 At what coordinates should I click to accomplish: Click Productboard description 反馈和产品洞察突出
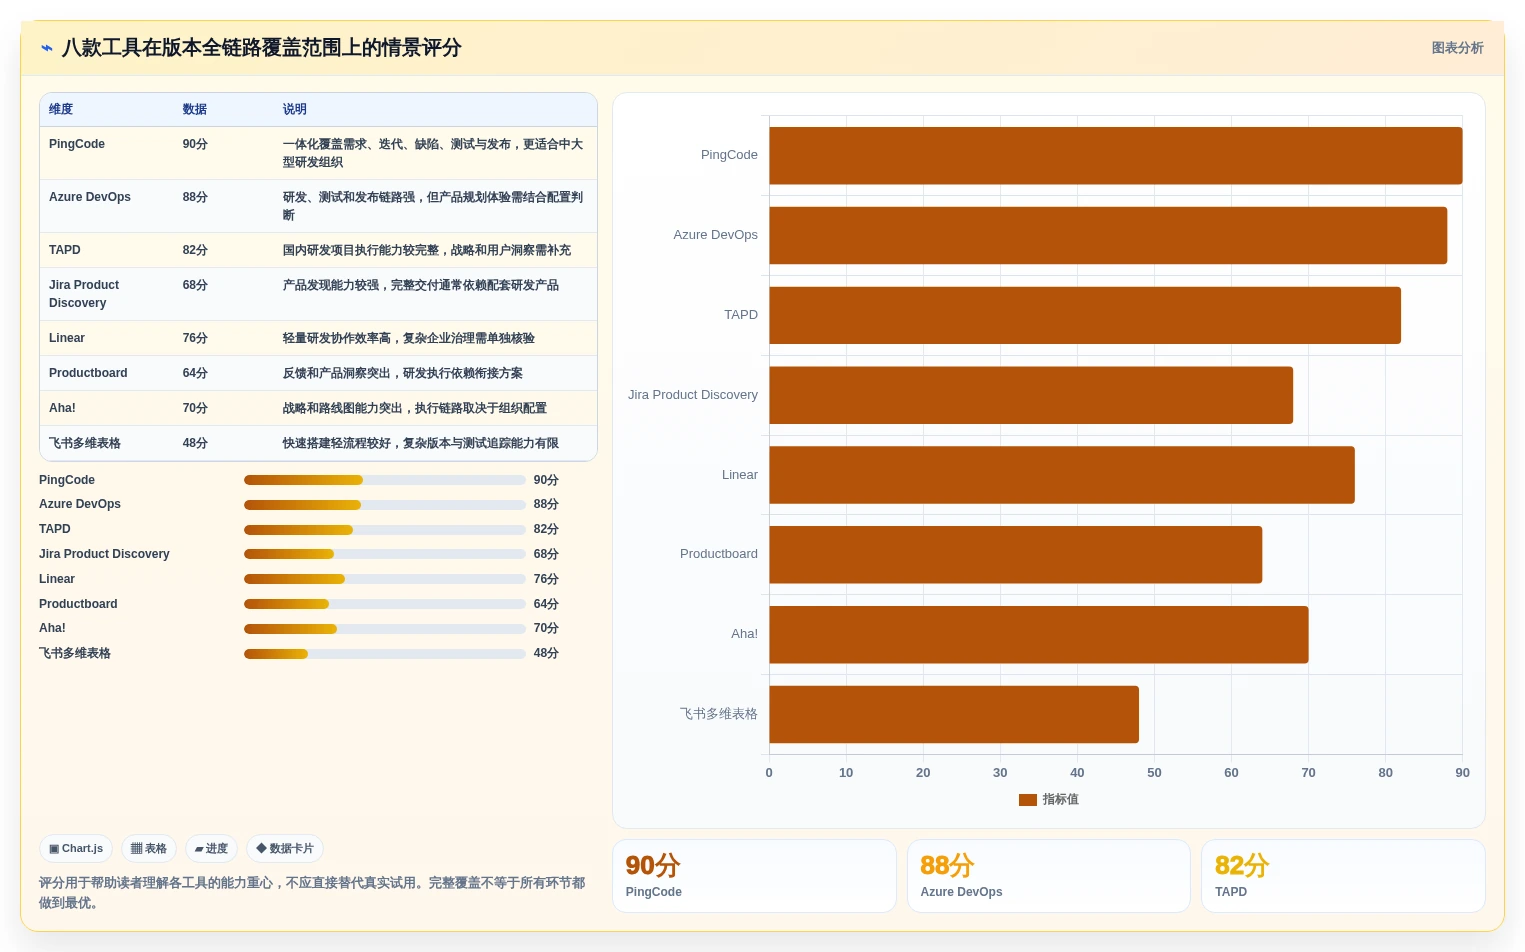[402, 373]
